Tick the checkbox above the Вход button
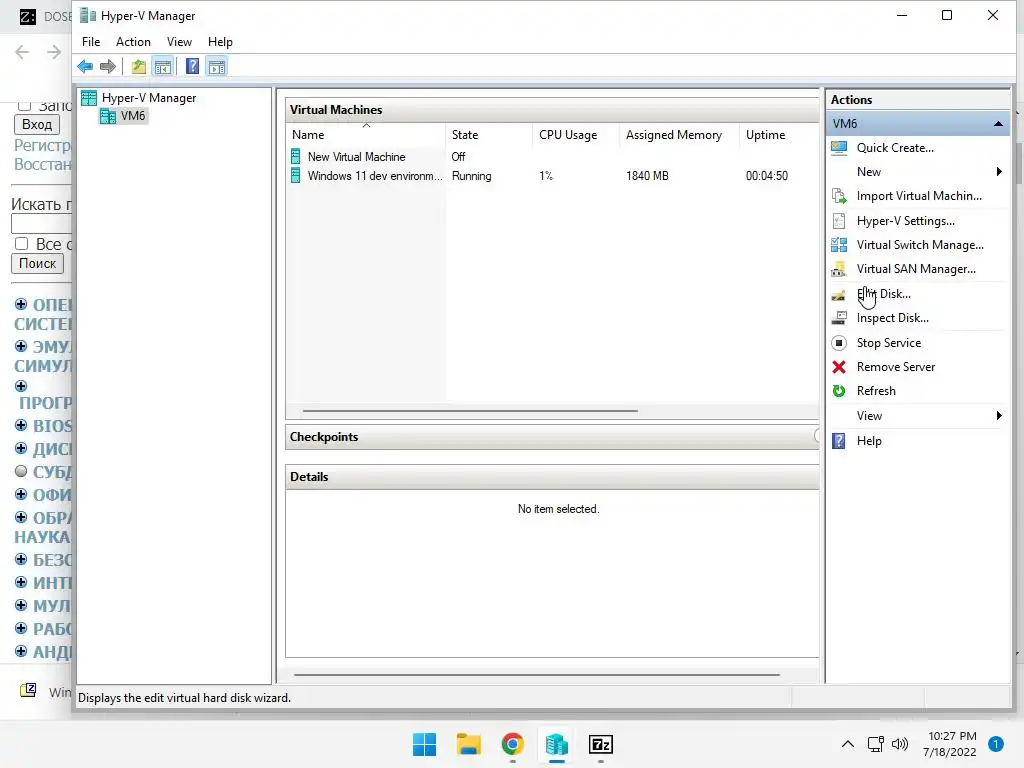This screenshot has width=1024, height=768. (24, 104)
